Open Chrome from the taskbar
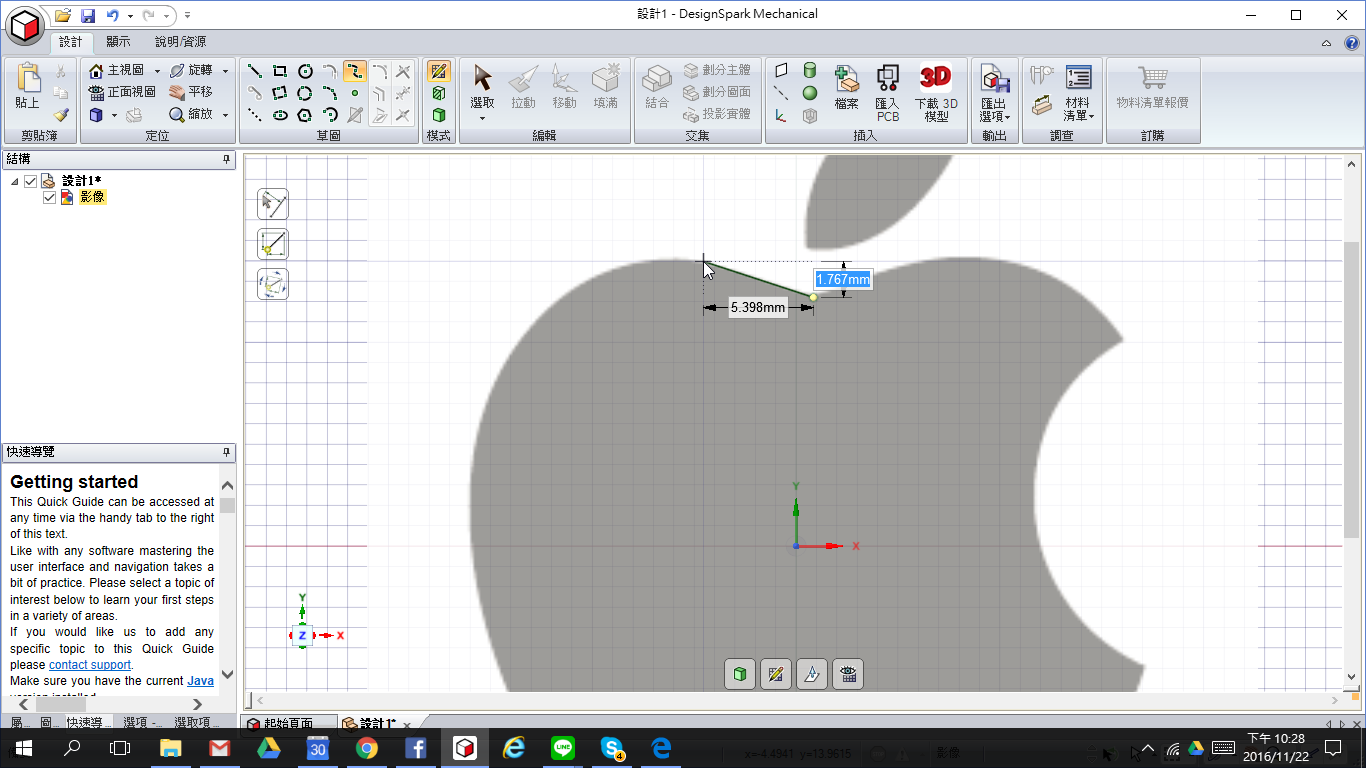Viewport: 1366px width, 768px height. pos(366,747)
